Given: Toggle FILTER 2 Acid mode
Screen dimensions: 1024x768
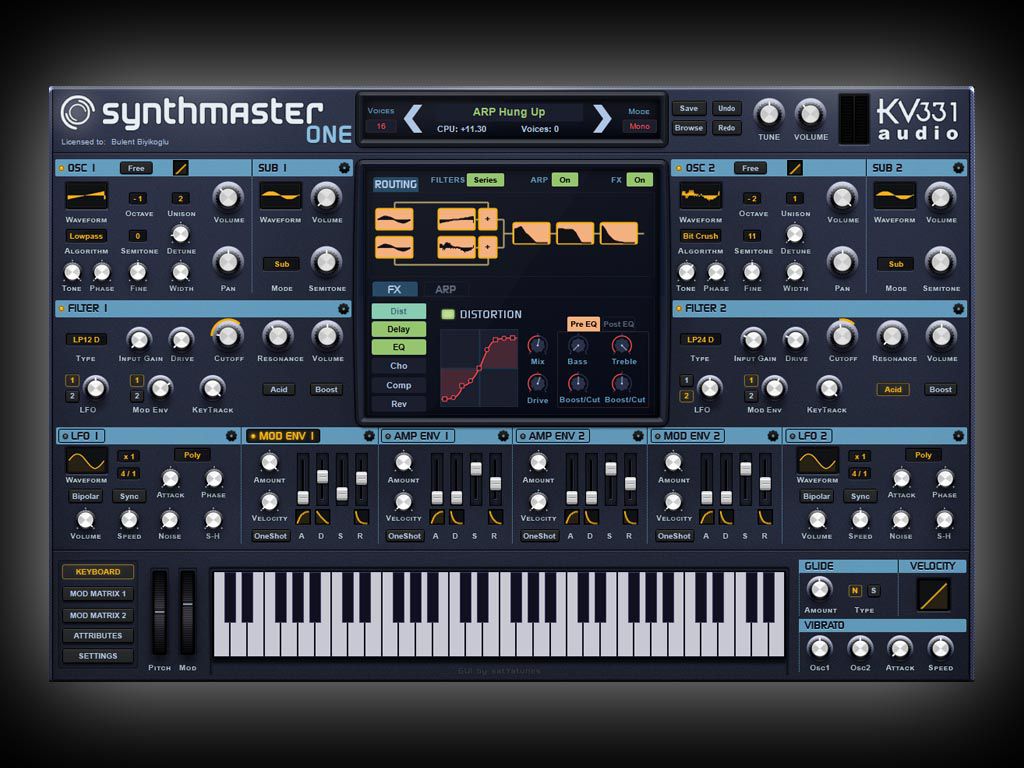Looking at the screenshot, I should (x=893, y=389).
